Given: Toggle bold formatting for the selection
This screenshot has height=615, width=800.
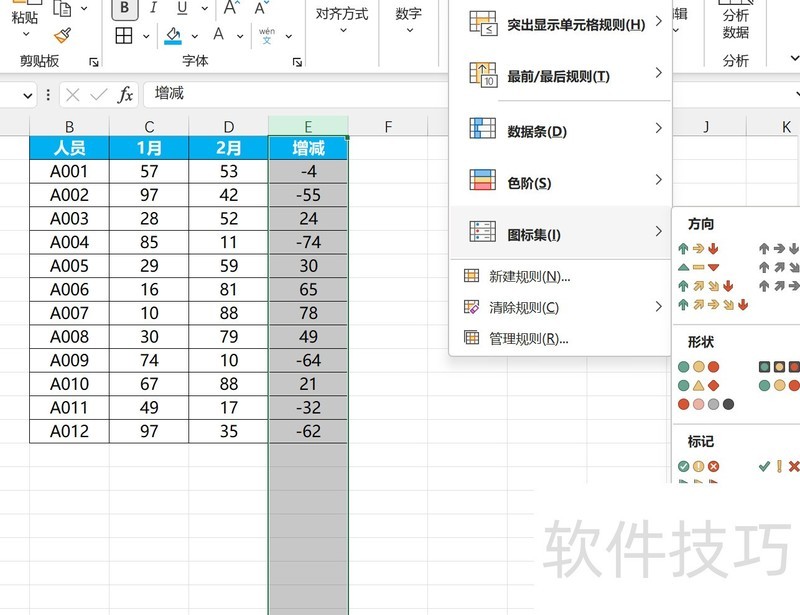Looking at the screenshot, I should (124, 7).
